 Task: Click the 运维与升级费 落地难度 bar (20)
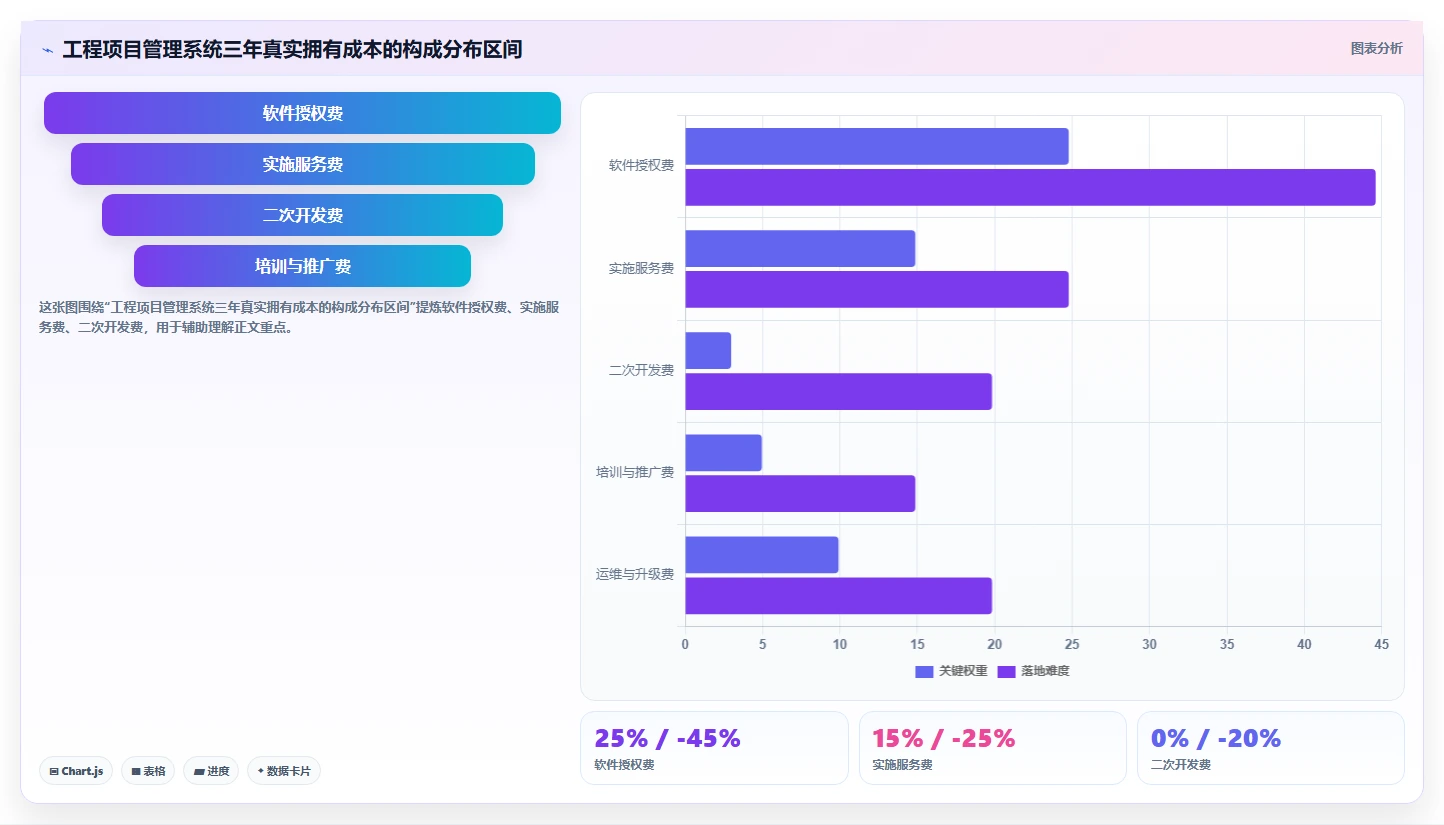pos(838,595)
